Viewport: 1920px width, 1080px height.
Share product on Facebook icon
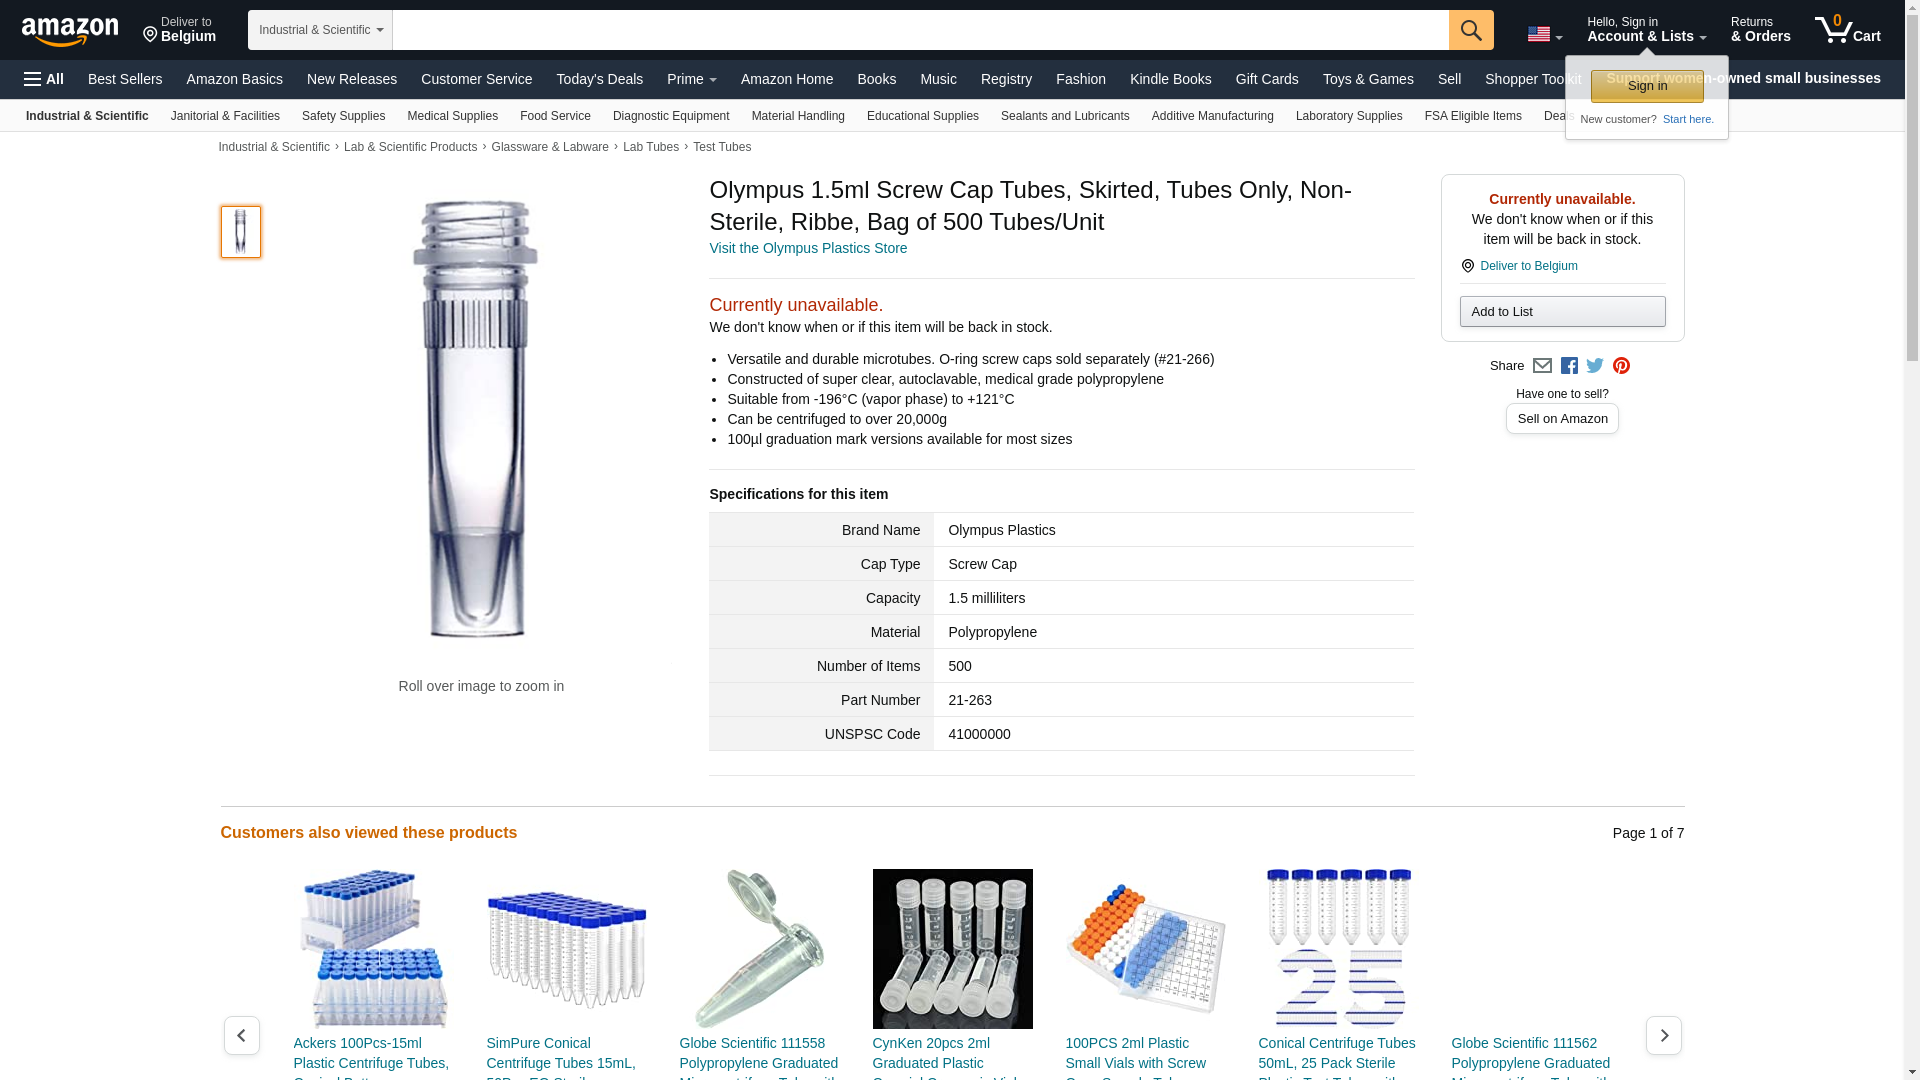pyautogui.click(x=1569, y=366)
